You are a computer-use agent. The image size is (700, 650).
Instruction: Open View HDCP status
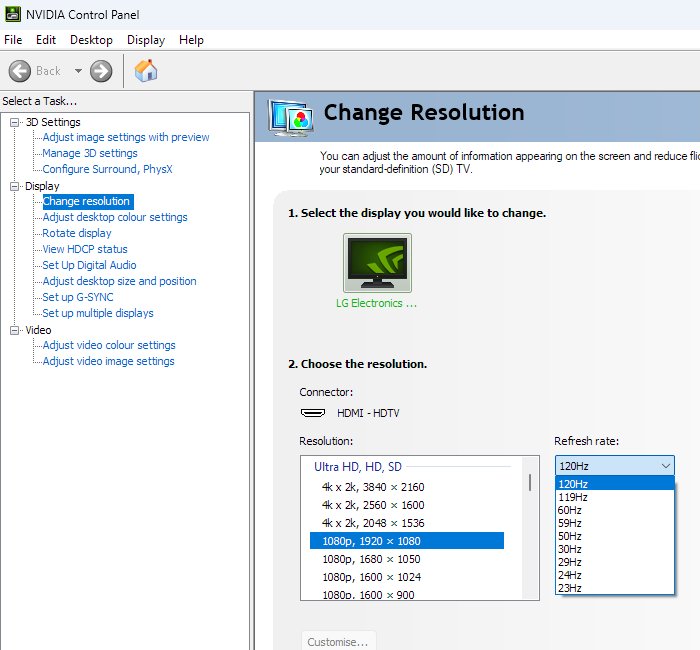[x=85, y=249]
